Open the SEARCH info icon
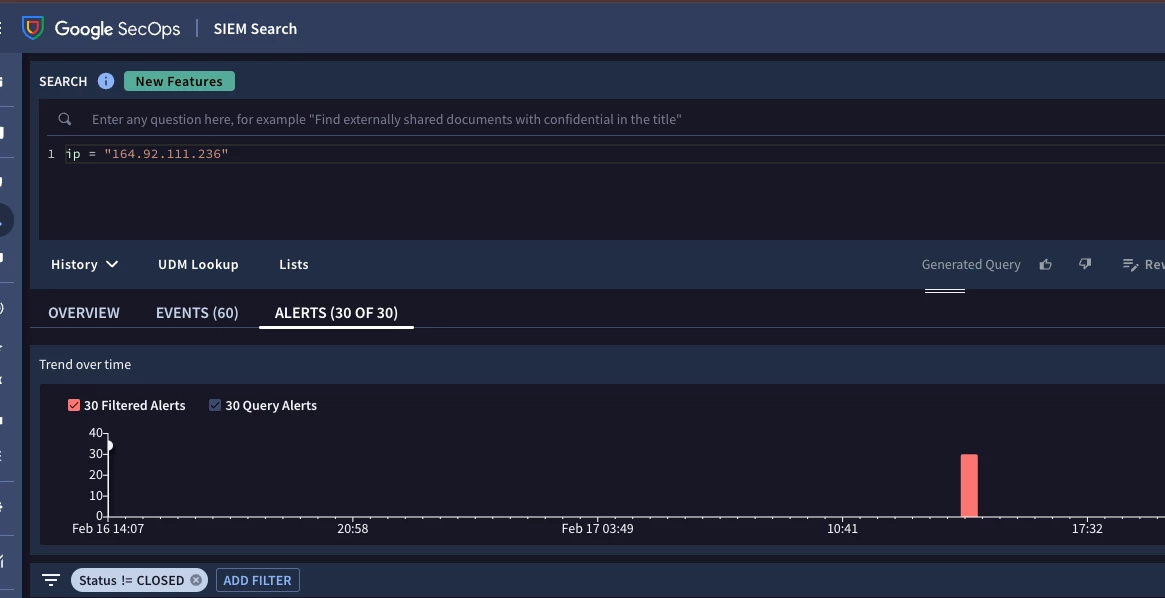The height and width of the screenshot is (598, 1165). click(x=106, y=81)
